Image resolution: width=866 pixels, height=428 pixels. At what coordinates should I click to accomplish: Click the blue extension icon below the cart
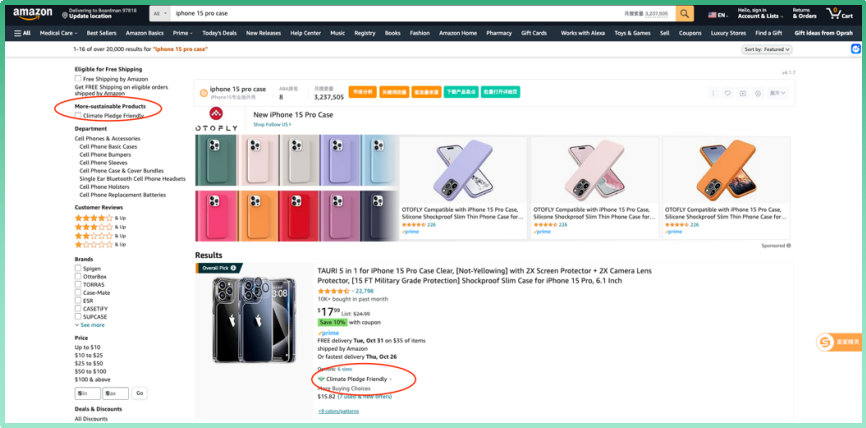[x=856, y=49]
